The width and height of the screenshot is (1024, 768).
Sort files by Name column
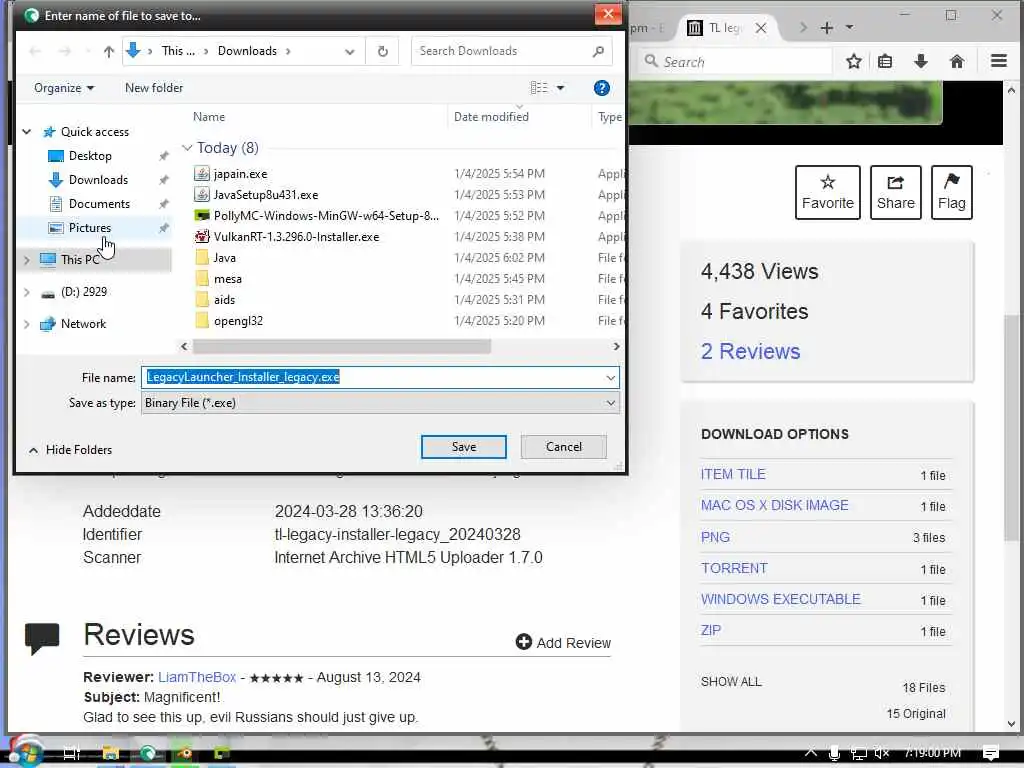click(209, 117)
